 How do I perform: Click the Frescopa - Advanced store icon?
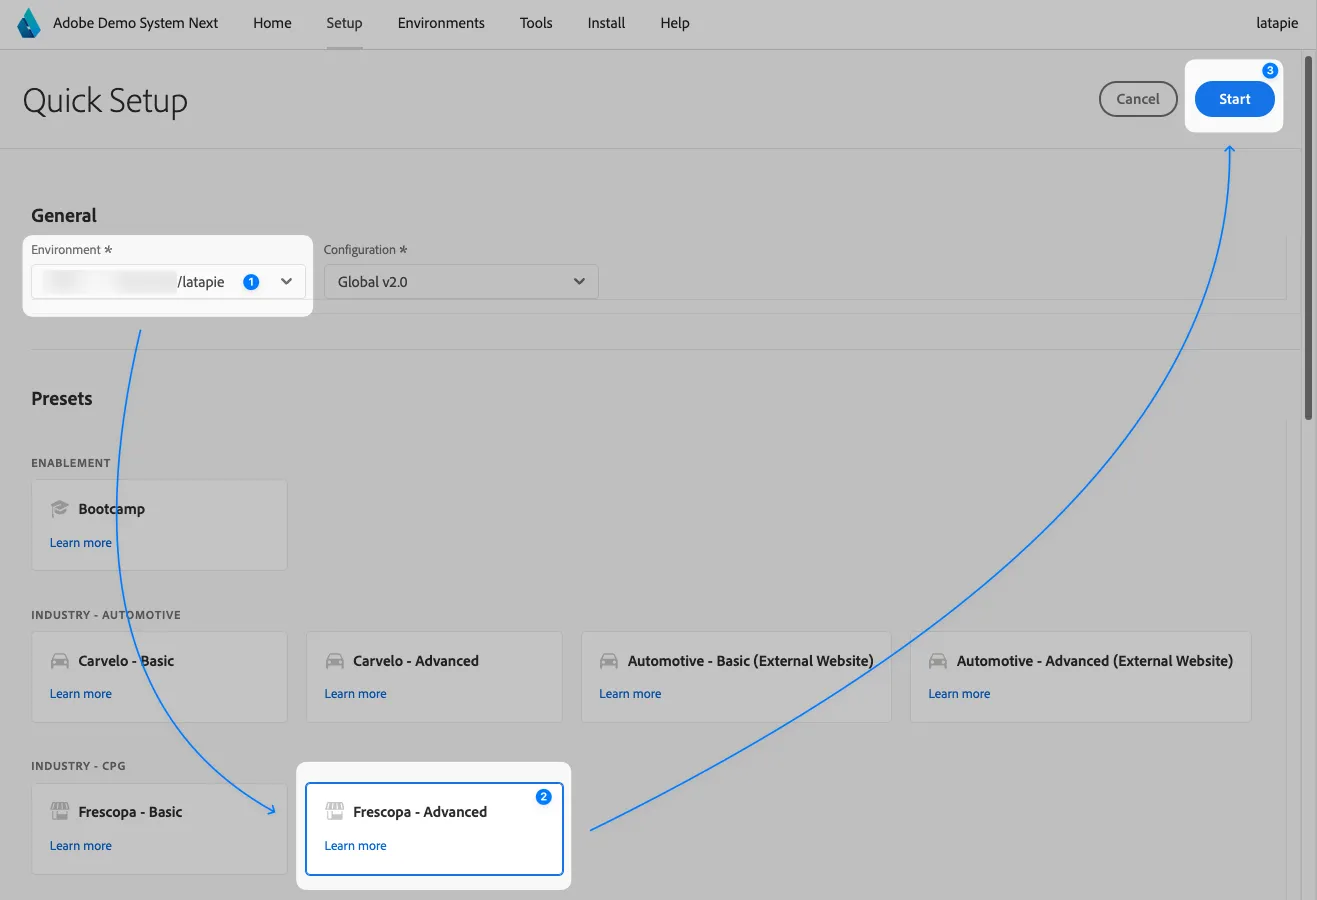tap(334, 812)
